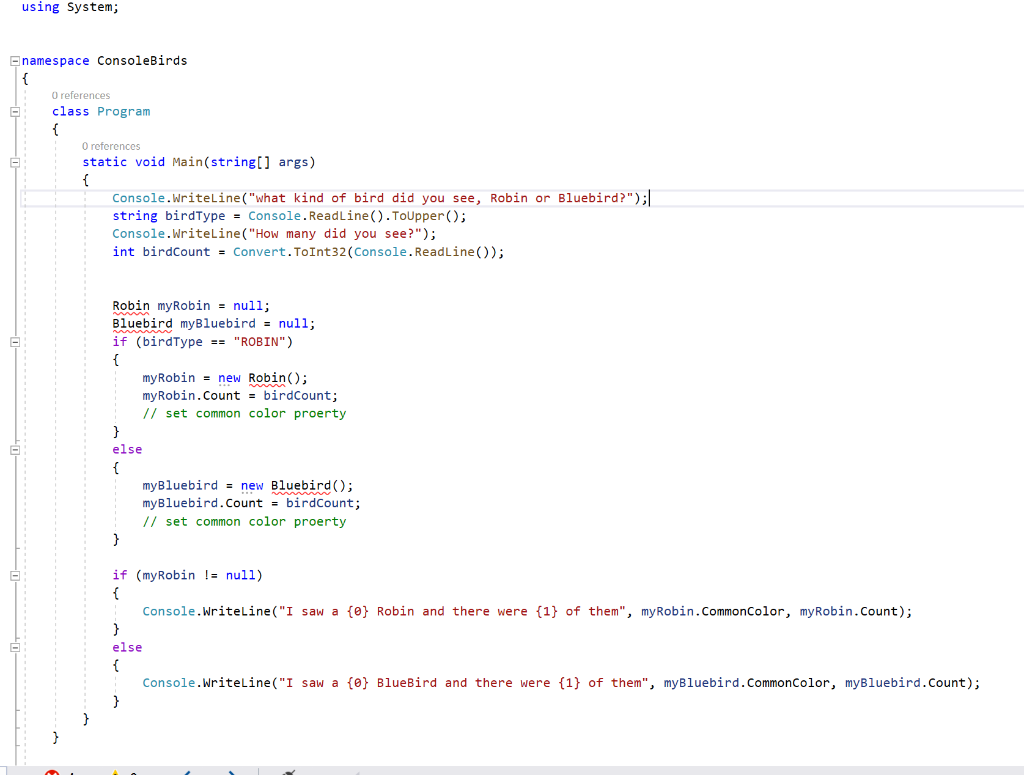Click the squiggle-underlined Robin type name
1024x775 pixels.
[130, 305]
